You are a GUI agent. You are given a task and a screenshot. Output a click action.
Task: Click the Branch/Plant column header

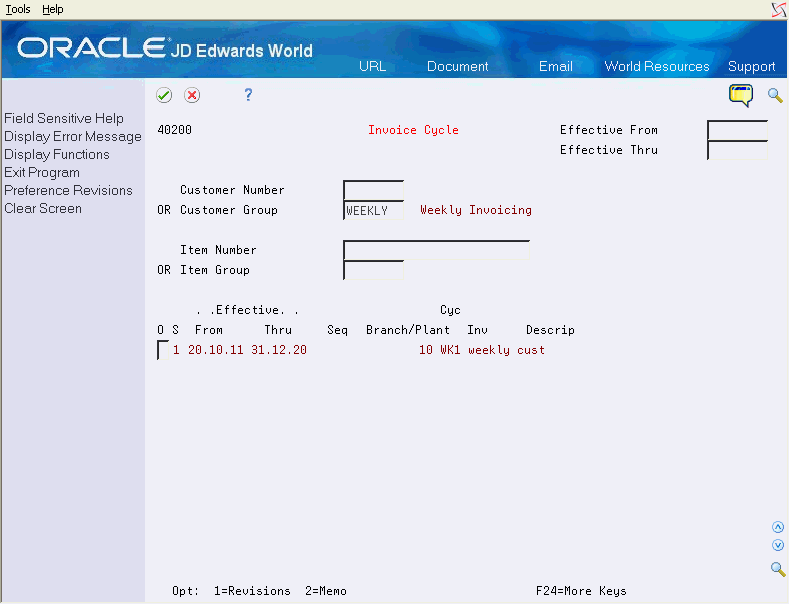coord(408,330)
